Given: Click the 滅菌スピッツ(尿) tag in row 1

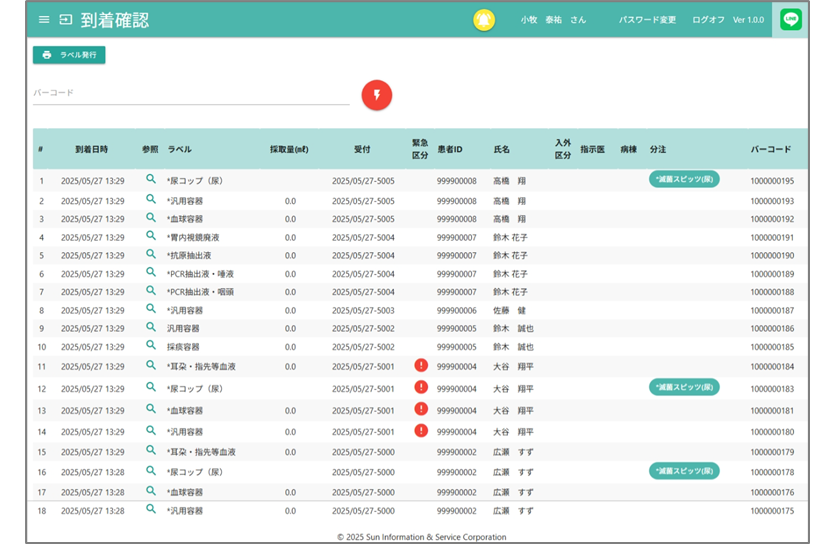Looking at the screenshot, I should tap(684, 179).
